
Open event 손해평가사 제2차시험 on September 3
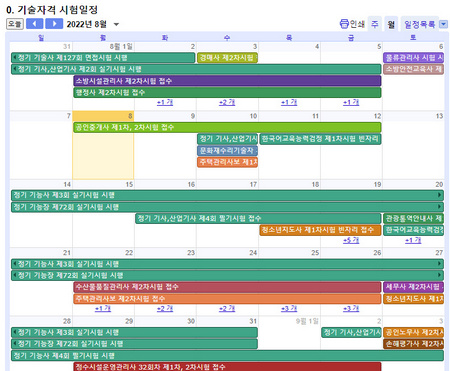(413, 344)
